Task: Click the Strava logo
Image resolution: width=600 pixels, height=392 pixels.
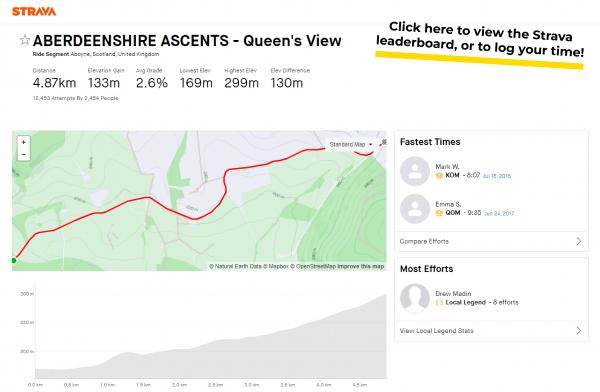Action: (x=34, y=11)
